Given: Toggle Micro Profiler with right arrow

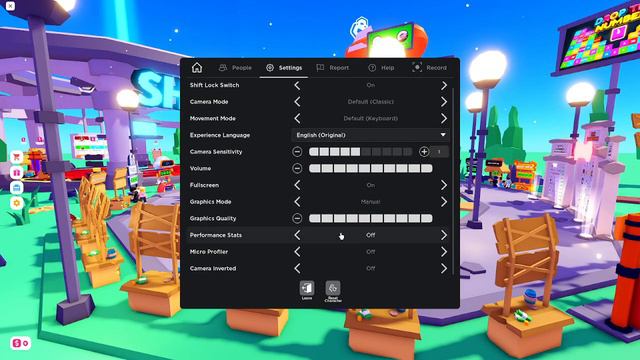Looking at the screenshot, I should (444, 252).
